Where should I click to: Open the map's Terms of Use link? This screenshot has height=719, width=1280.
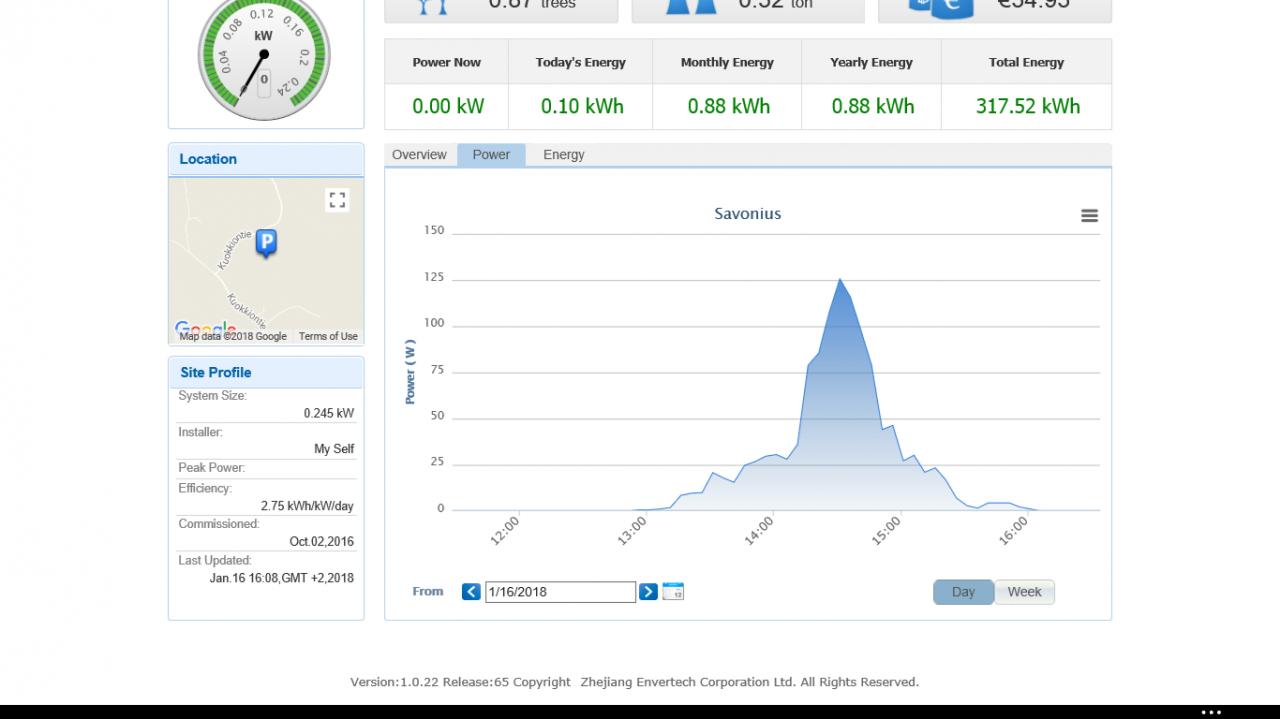(328, 336)
